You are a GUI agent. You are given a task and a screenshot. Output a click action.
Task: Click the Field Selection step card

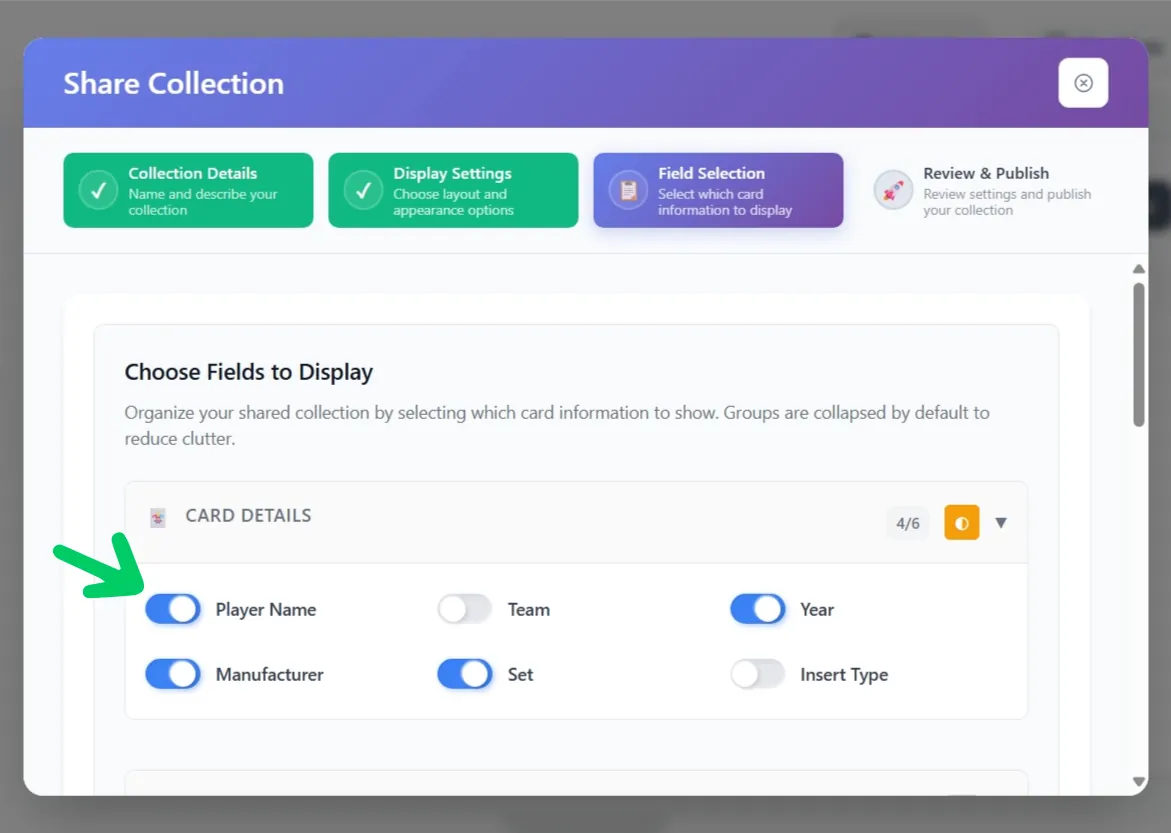[x=718, y=190]
